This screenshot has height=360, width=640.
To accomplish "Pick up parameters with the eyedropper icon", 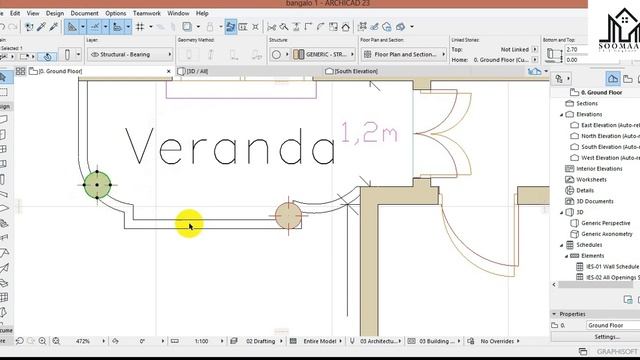I will [41, 27].
